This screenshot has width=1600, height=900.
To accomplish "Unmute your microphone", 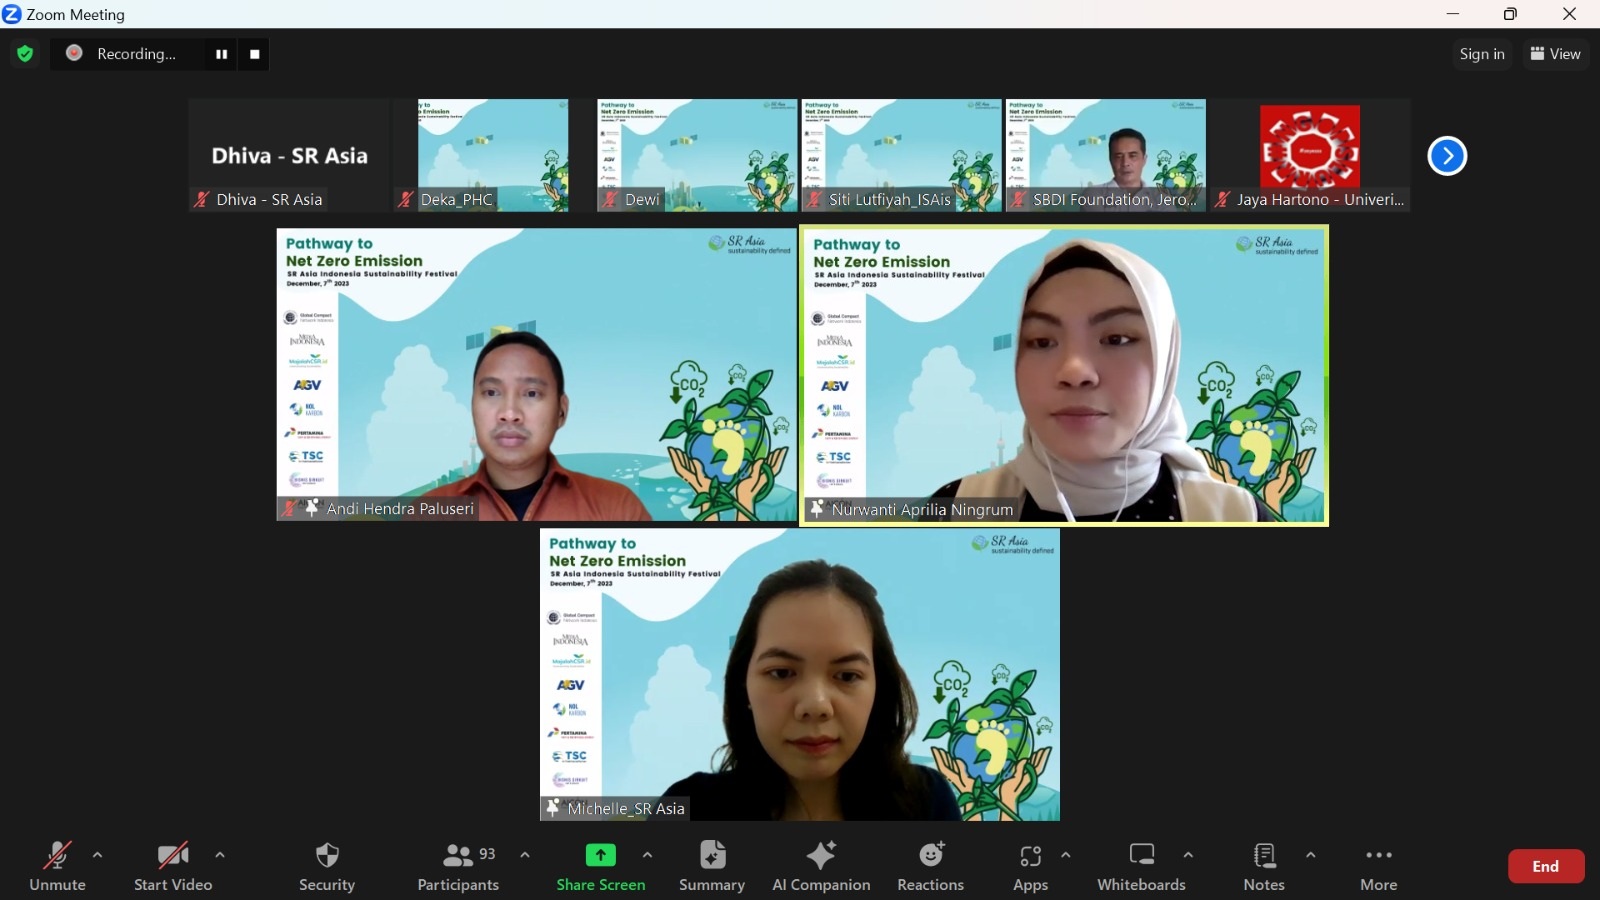I will [x=57, y=866].
